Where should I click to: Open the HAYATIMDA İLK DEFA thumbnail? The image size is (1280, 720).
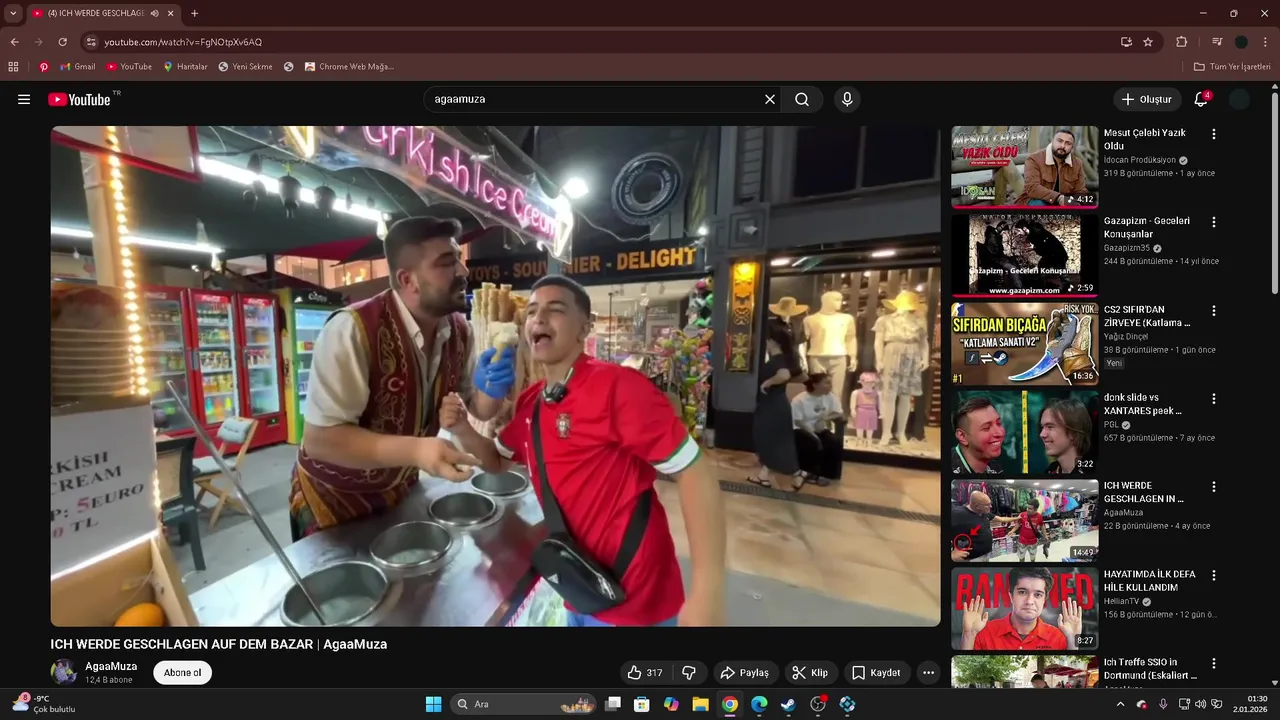pyautogui.click(x=1024, y=609)
